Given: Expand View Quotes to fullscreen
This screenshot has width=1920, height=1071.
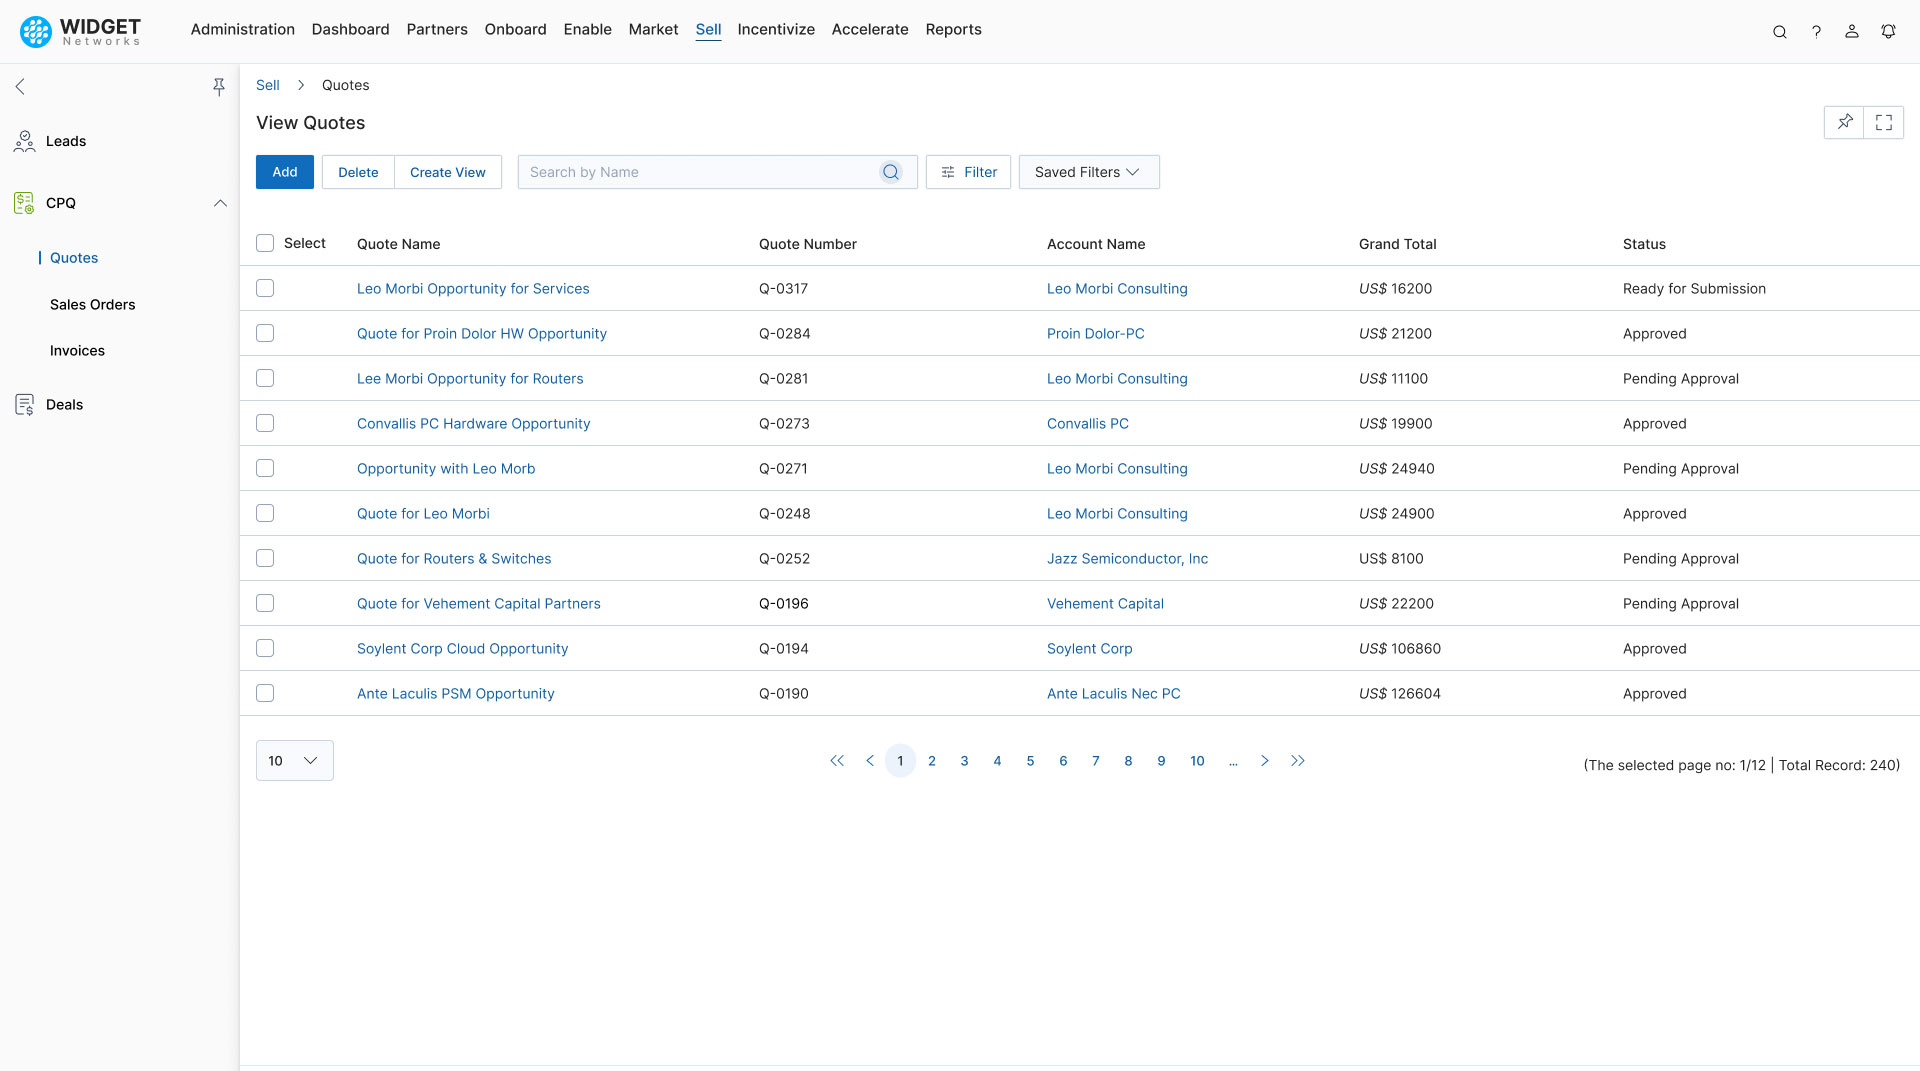Looking at the screenshot, I should (x=1884, y=122).
